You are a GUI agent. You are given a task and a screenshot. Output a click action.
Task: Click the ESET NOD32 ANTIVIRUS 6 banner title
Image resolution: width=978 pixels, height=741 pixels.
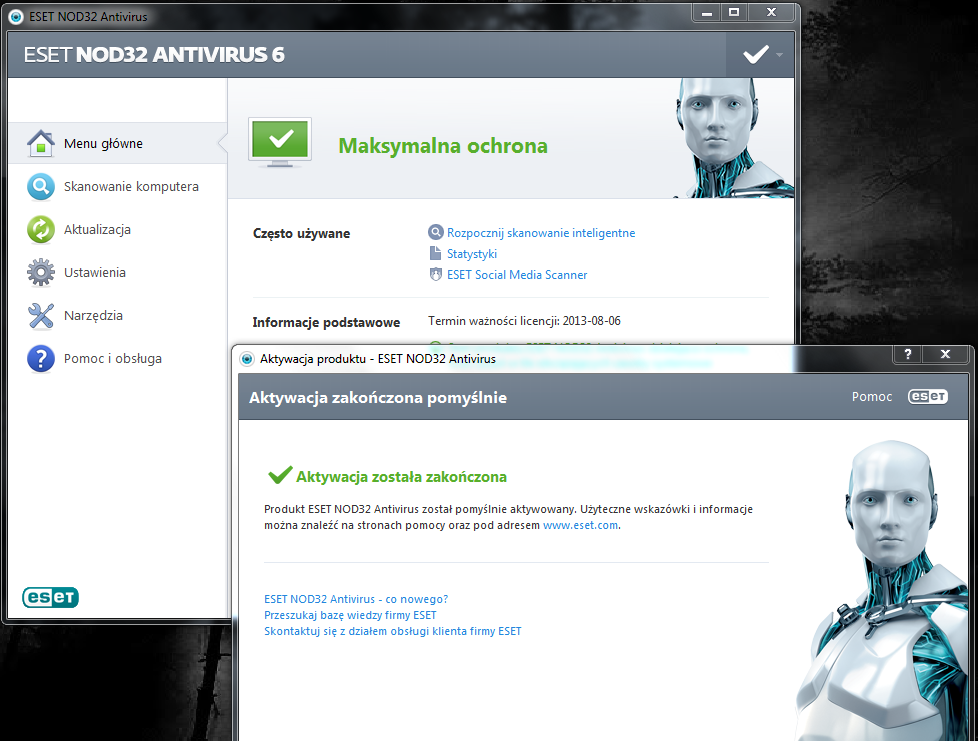(x=154, y=55)
